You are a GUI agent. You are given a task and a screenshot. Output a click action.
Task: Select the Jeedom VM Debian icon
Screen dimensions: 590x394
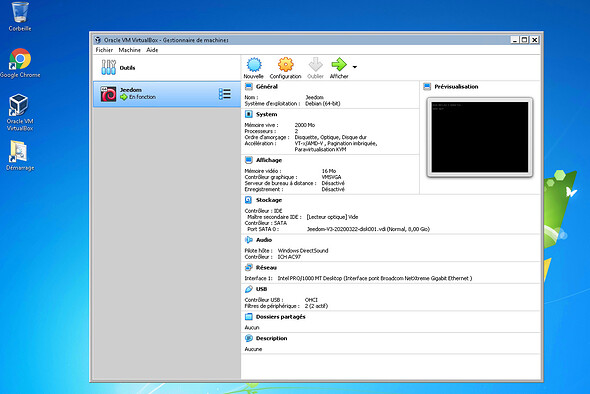pyautogui.click(x=108, y=94)
